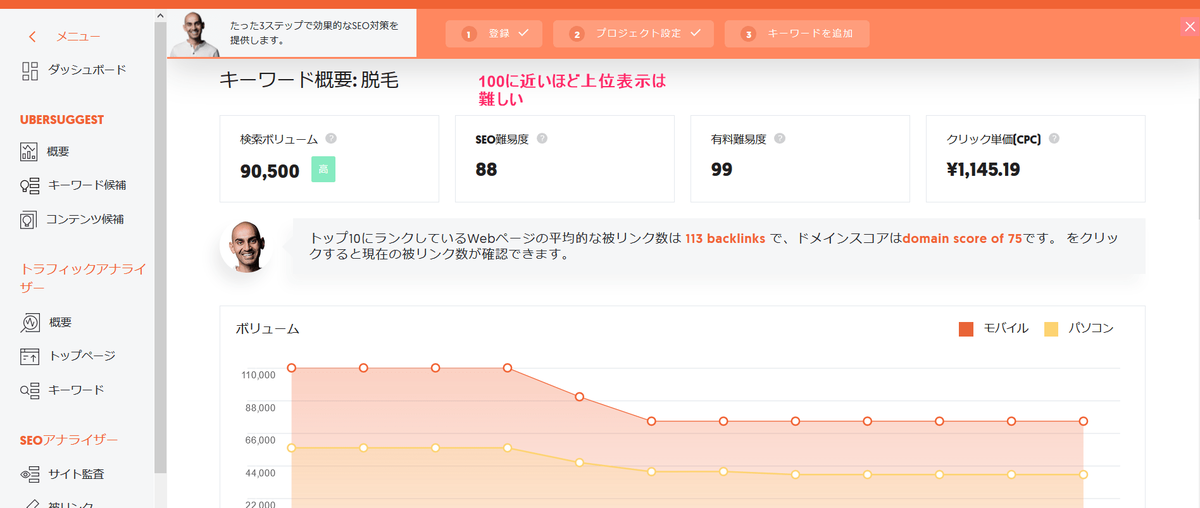Click the 113 backlinks link
Image resolution: width=1200 pixels, height=508 pixels.
(x=725, y=239)
